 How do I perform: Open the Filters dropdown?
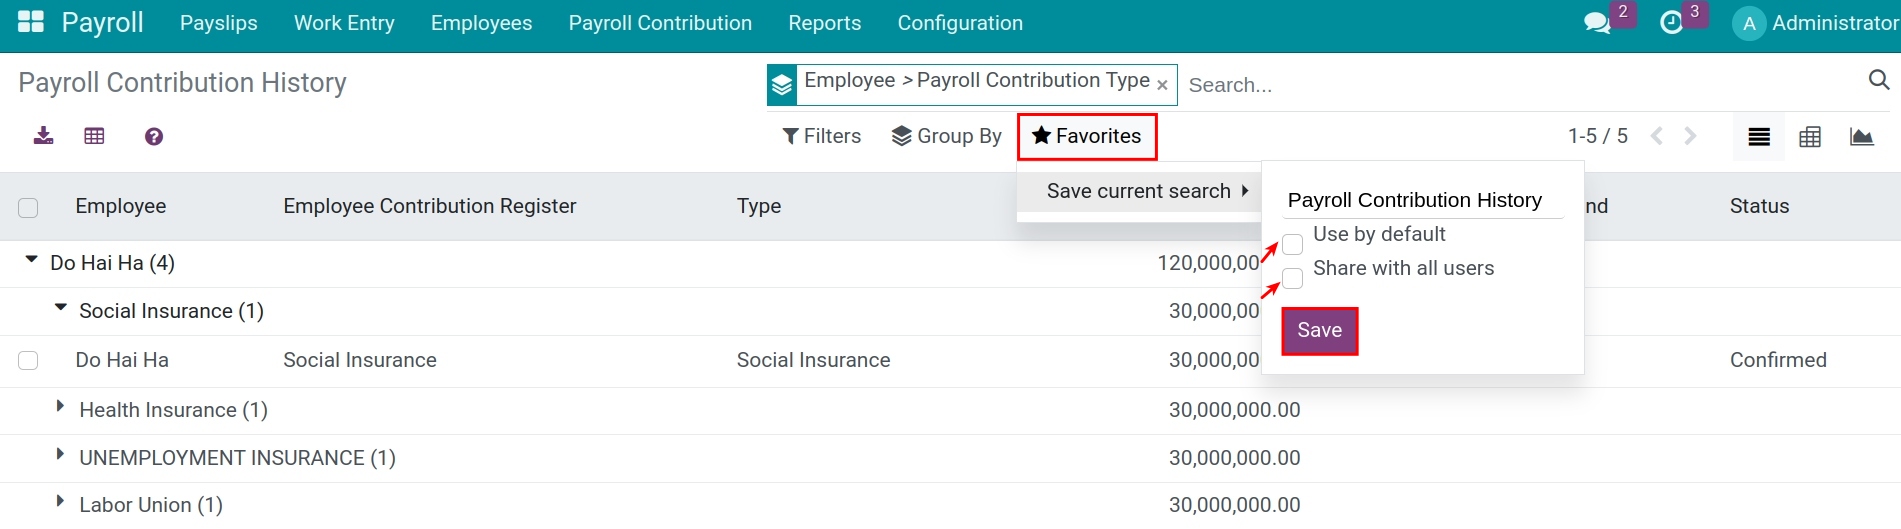tap(821, 136)
